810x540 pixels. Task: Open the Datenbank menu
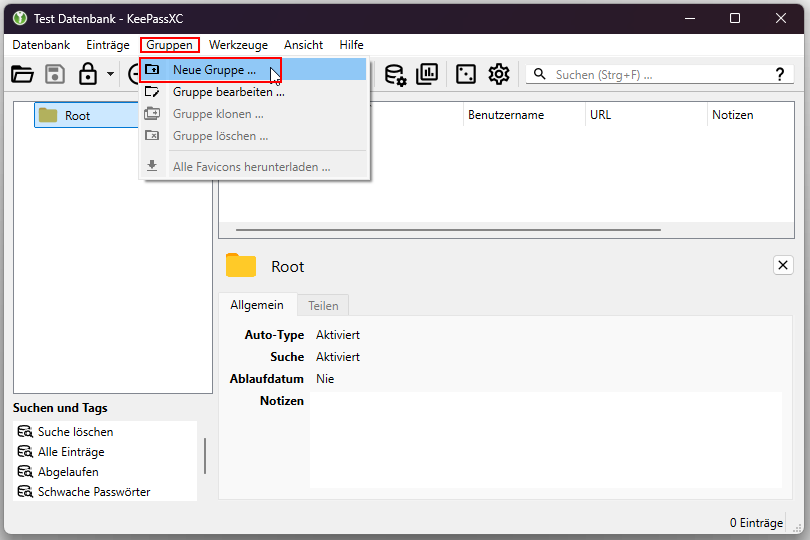pyautogui.click(x=41, y=45)
